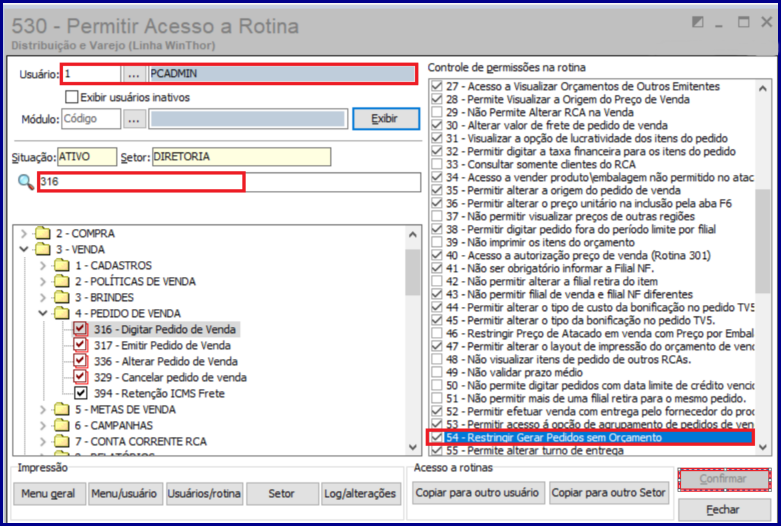Click down arrow of permissions list scrollbar
Screen dimensions: 781x526
(x=763, y=448)
